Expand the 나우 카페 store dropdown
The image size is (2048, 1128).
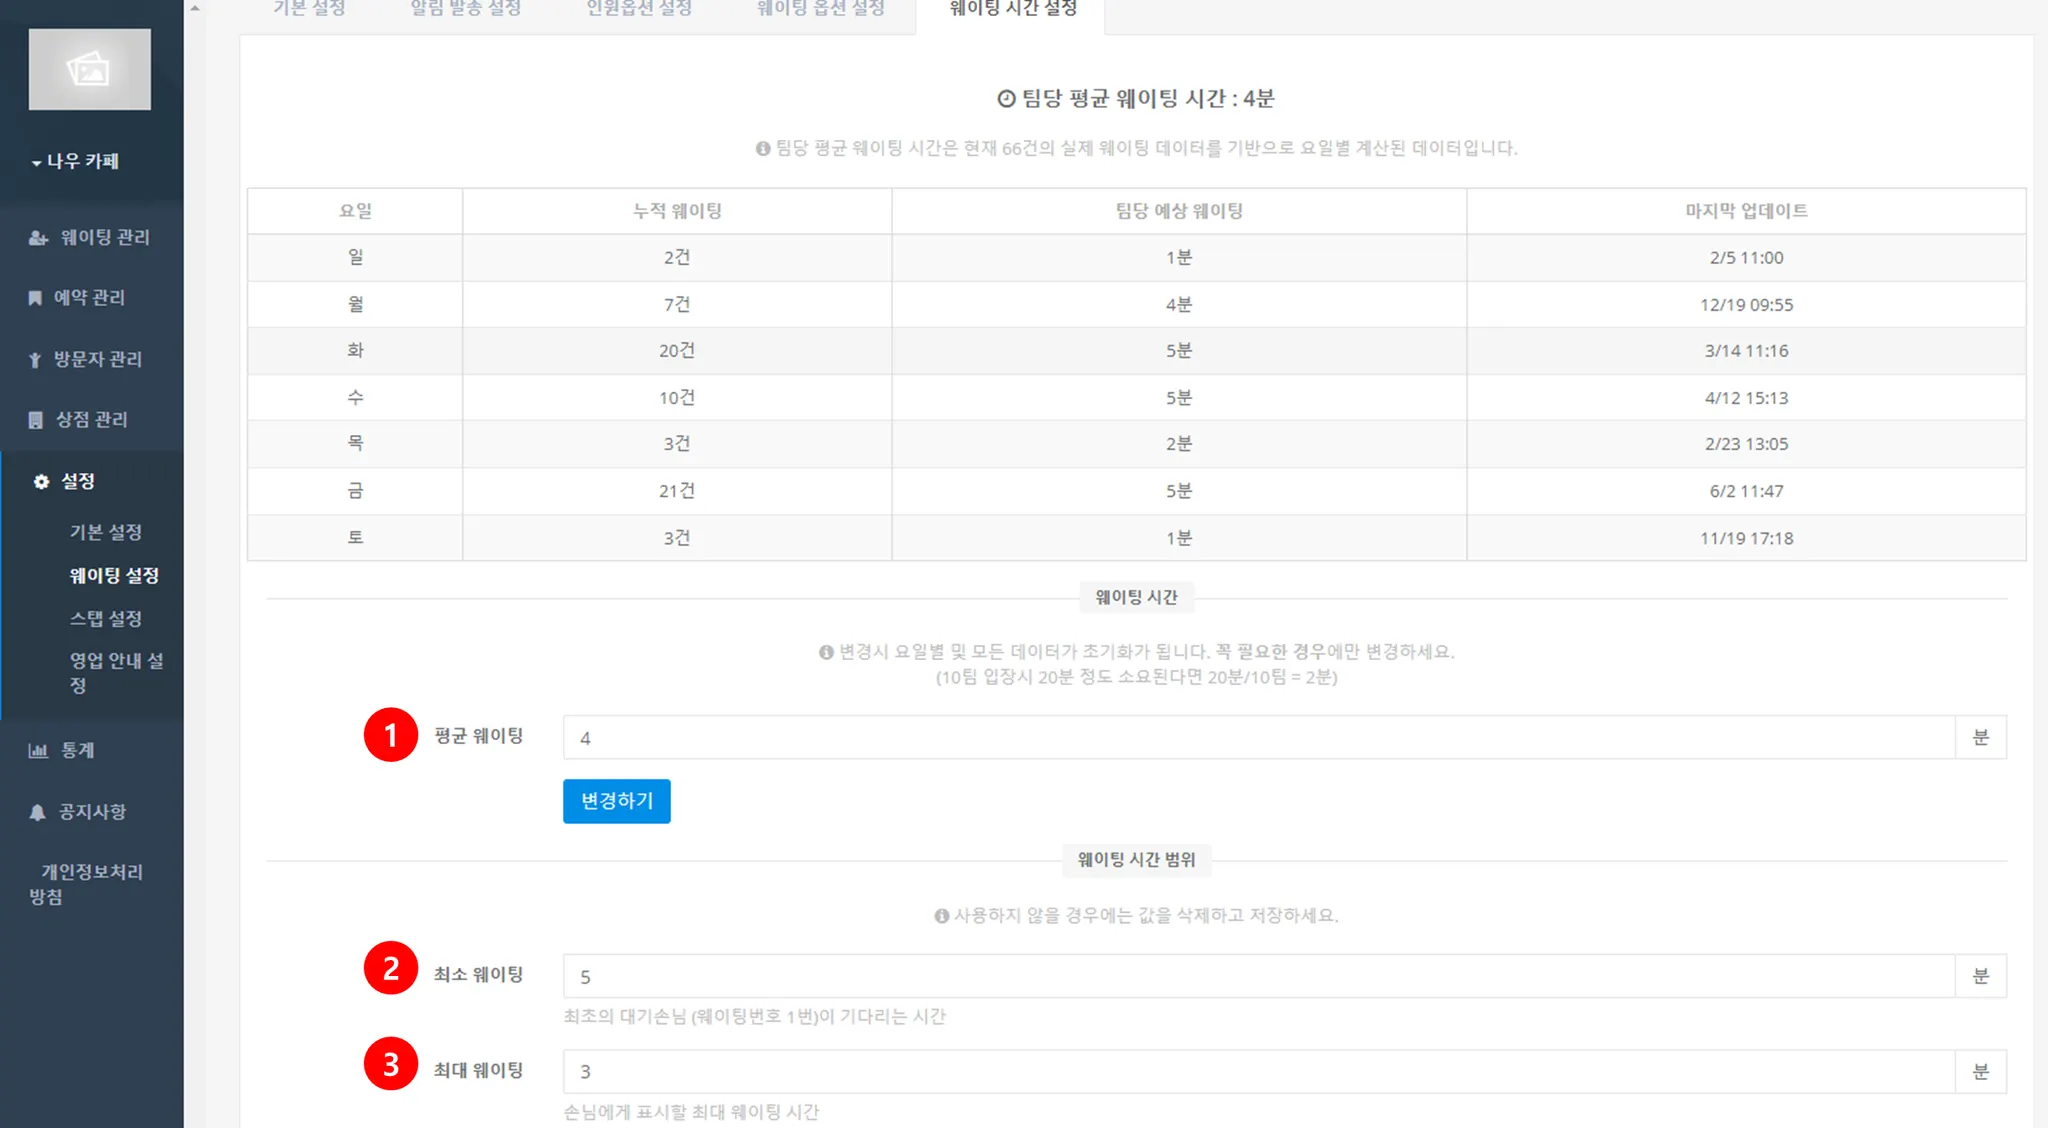(x=76, y=161)
